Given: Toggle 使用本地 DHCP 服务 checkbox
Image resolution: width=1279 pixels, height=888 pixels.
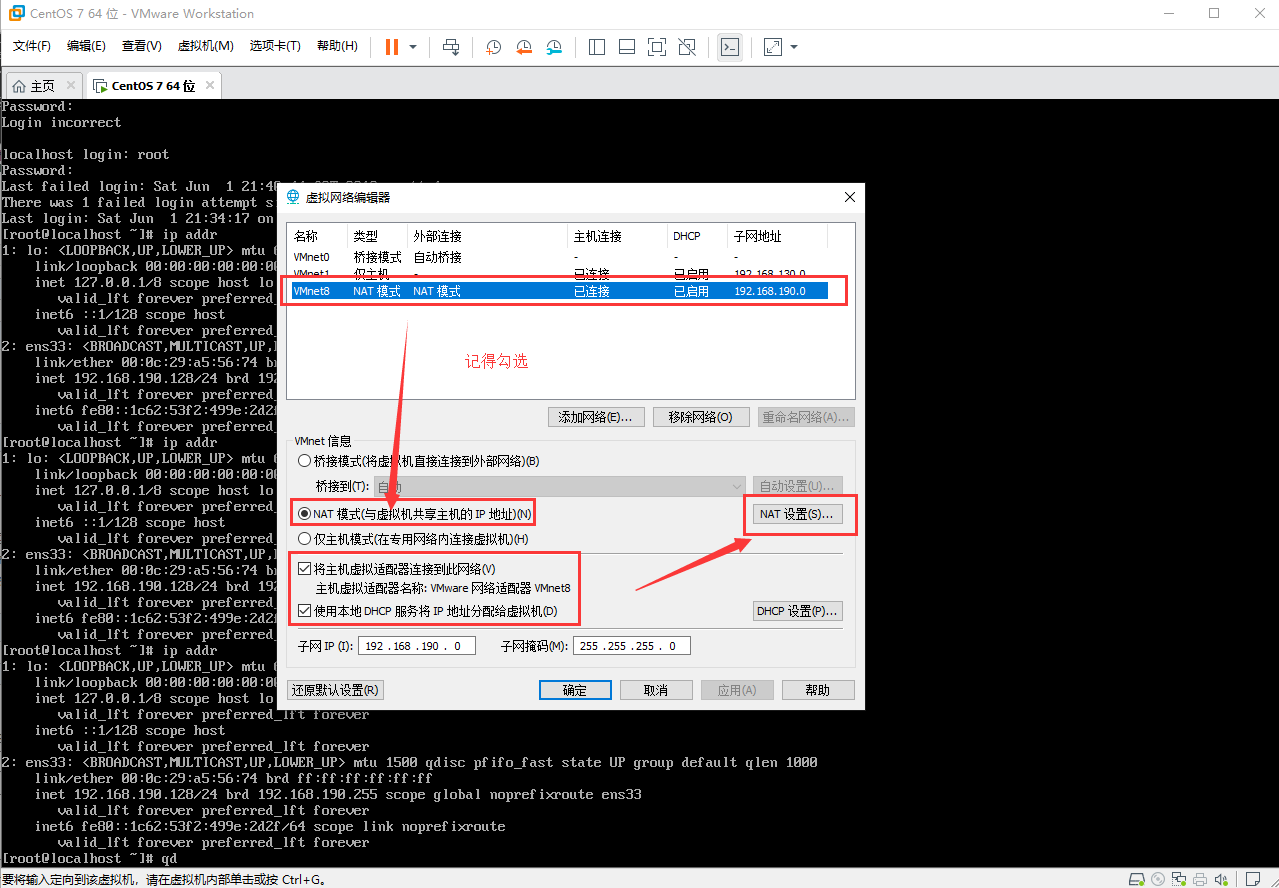Looking at the screenshot, I should (305, 611).
